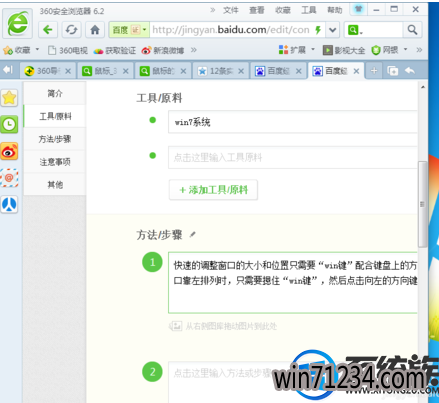The height and width of the screenshot is (403, 439).
Task: Jump to 其他 in page navigation
Action: [55, 185]
